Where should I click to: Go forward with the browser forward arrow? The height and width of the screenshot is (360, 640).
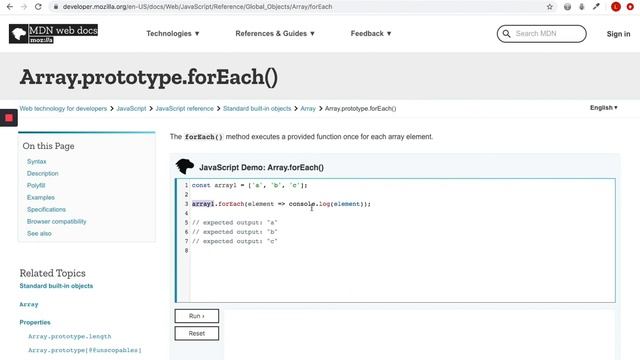pos(24,7)
